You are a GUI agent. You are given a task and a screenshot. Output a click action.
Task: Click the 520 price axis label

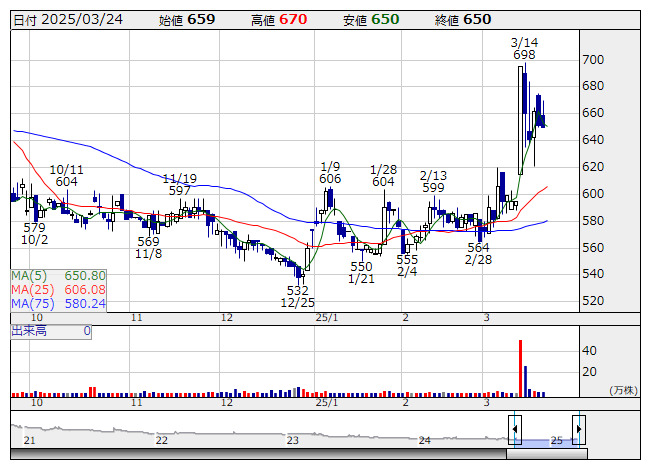coord(593,301)
